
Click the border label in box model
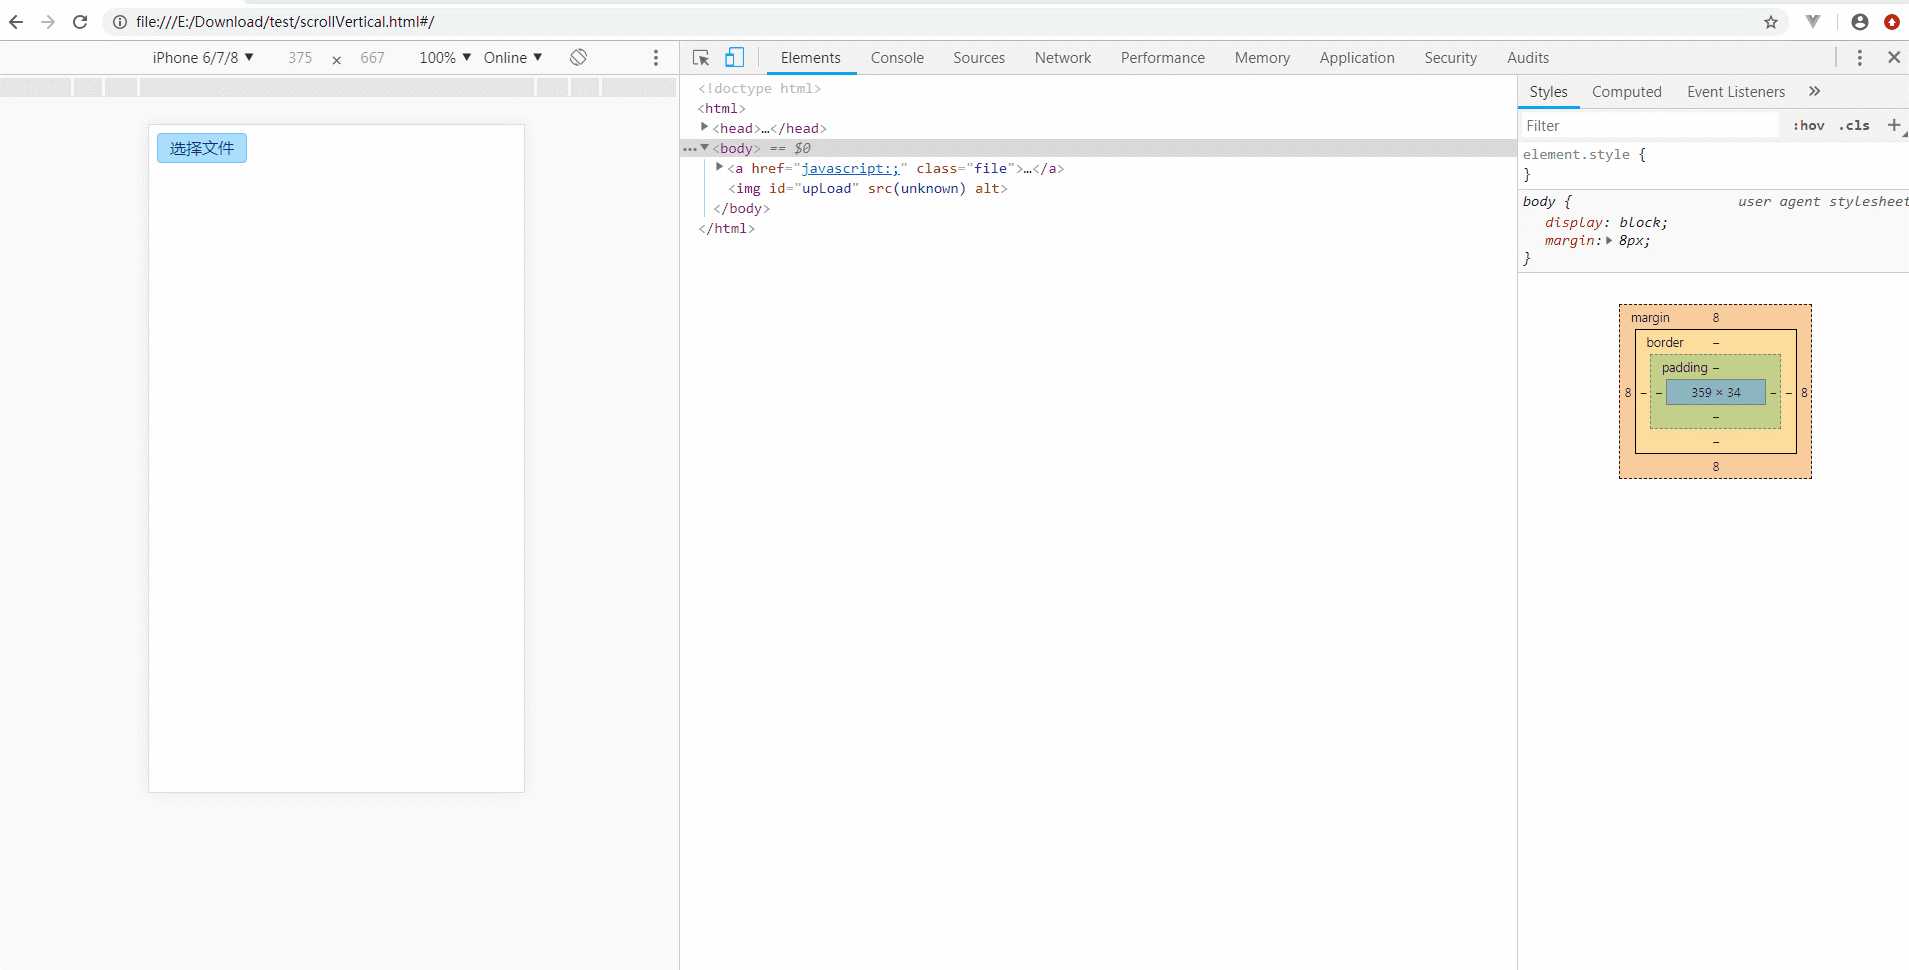click(x=1665, y=342)
